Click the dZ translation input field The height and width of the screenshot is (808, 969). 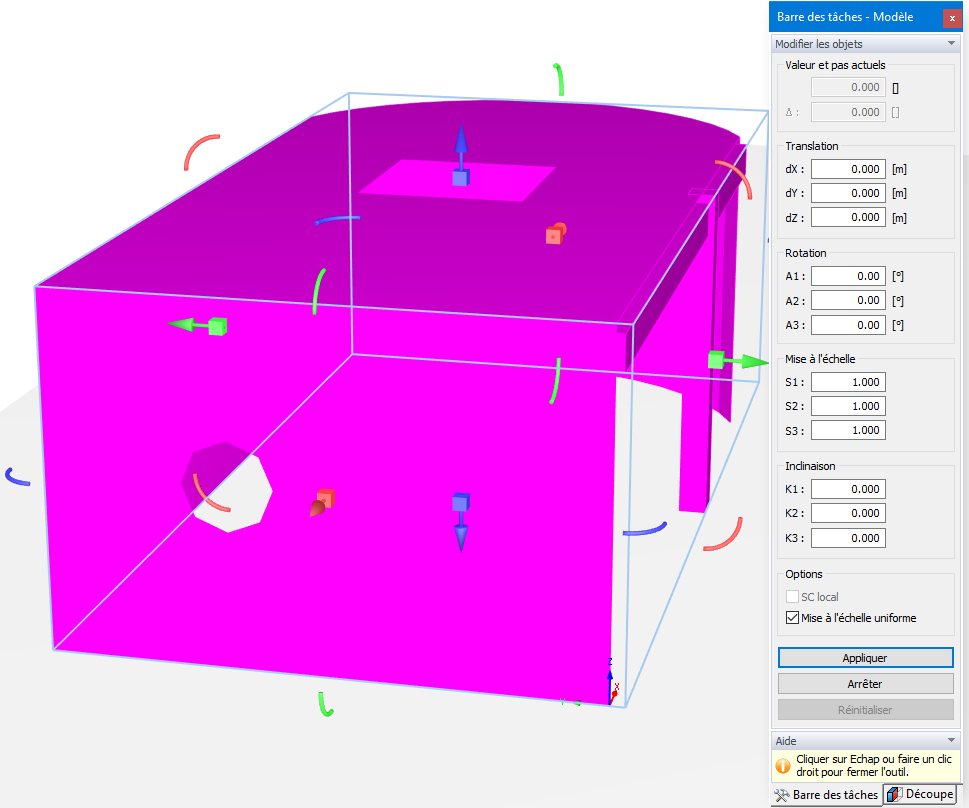848,218
